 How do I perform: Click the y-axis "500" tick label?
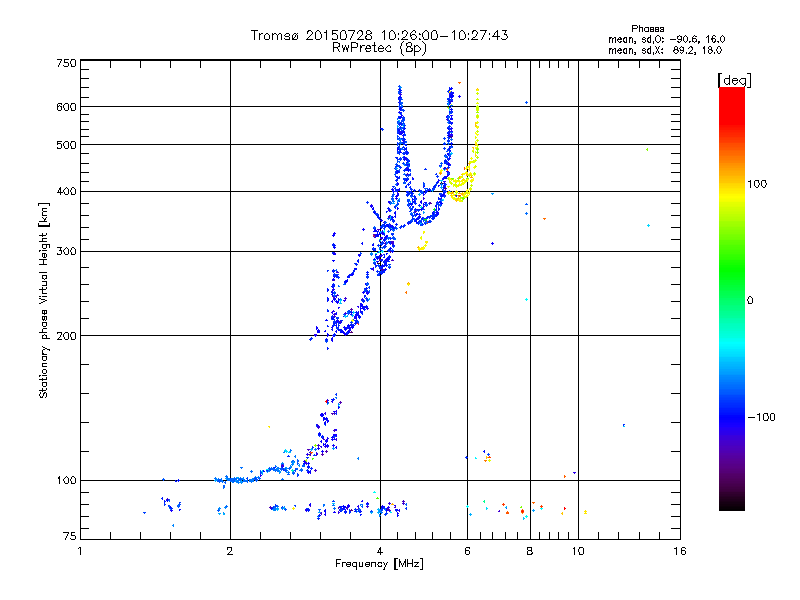pos(66,145)
